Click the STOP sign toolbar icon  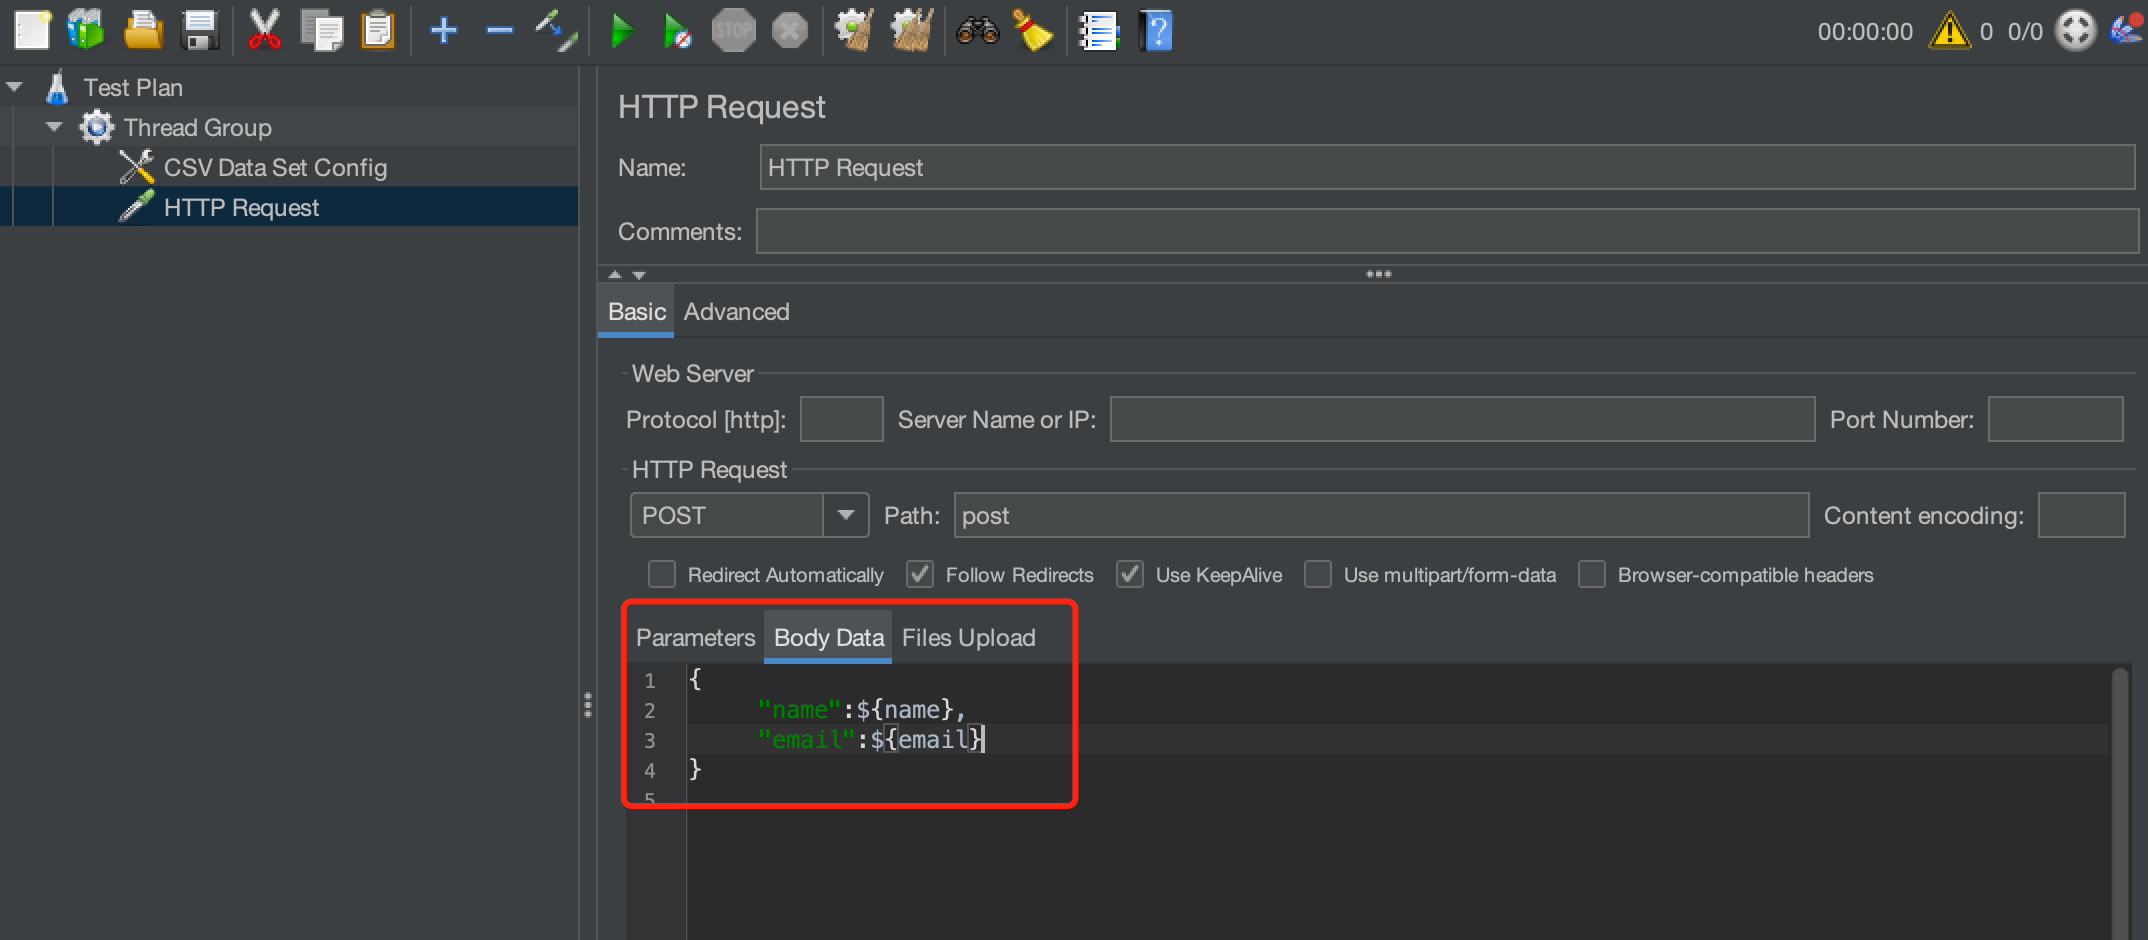(x=734, y=30)
